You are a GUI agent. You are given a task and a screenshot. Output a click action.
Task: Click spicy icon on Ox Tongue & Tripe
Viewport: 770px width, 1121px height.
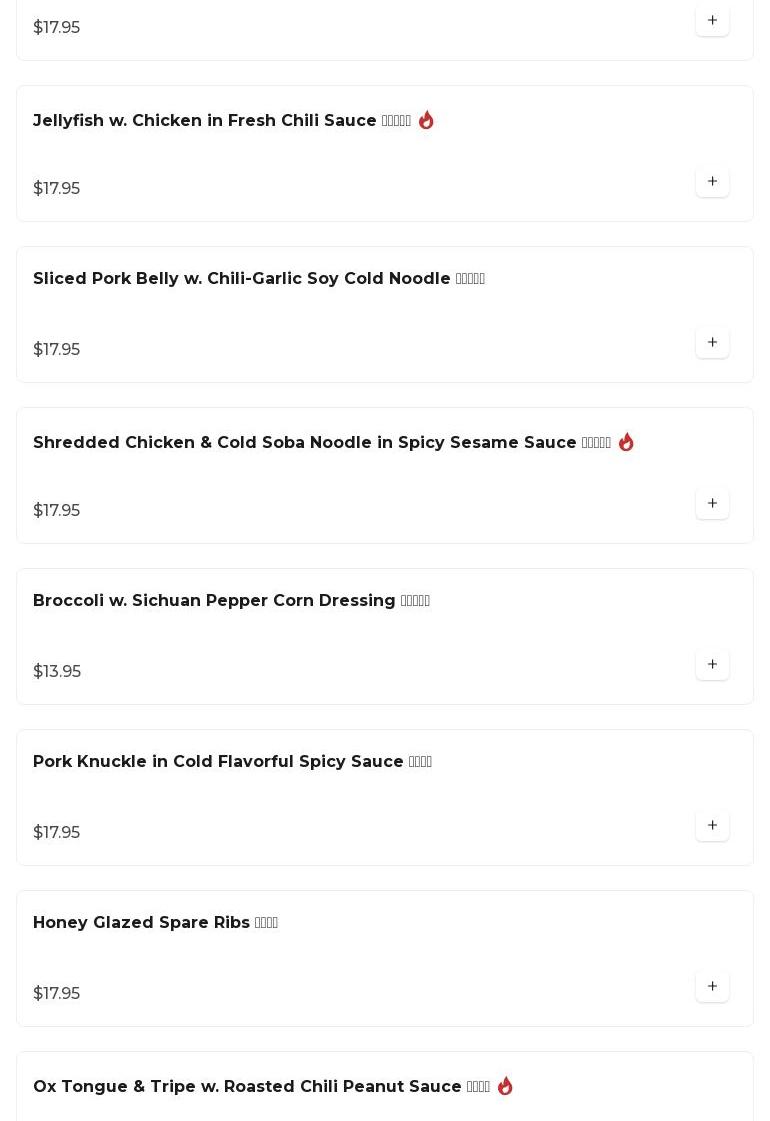[x=505, y=1086]
